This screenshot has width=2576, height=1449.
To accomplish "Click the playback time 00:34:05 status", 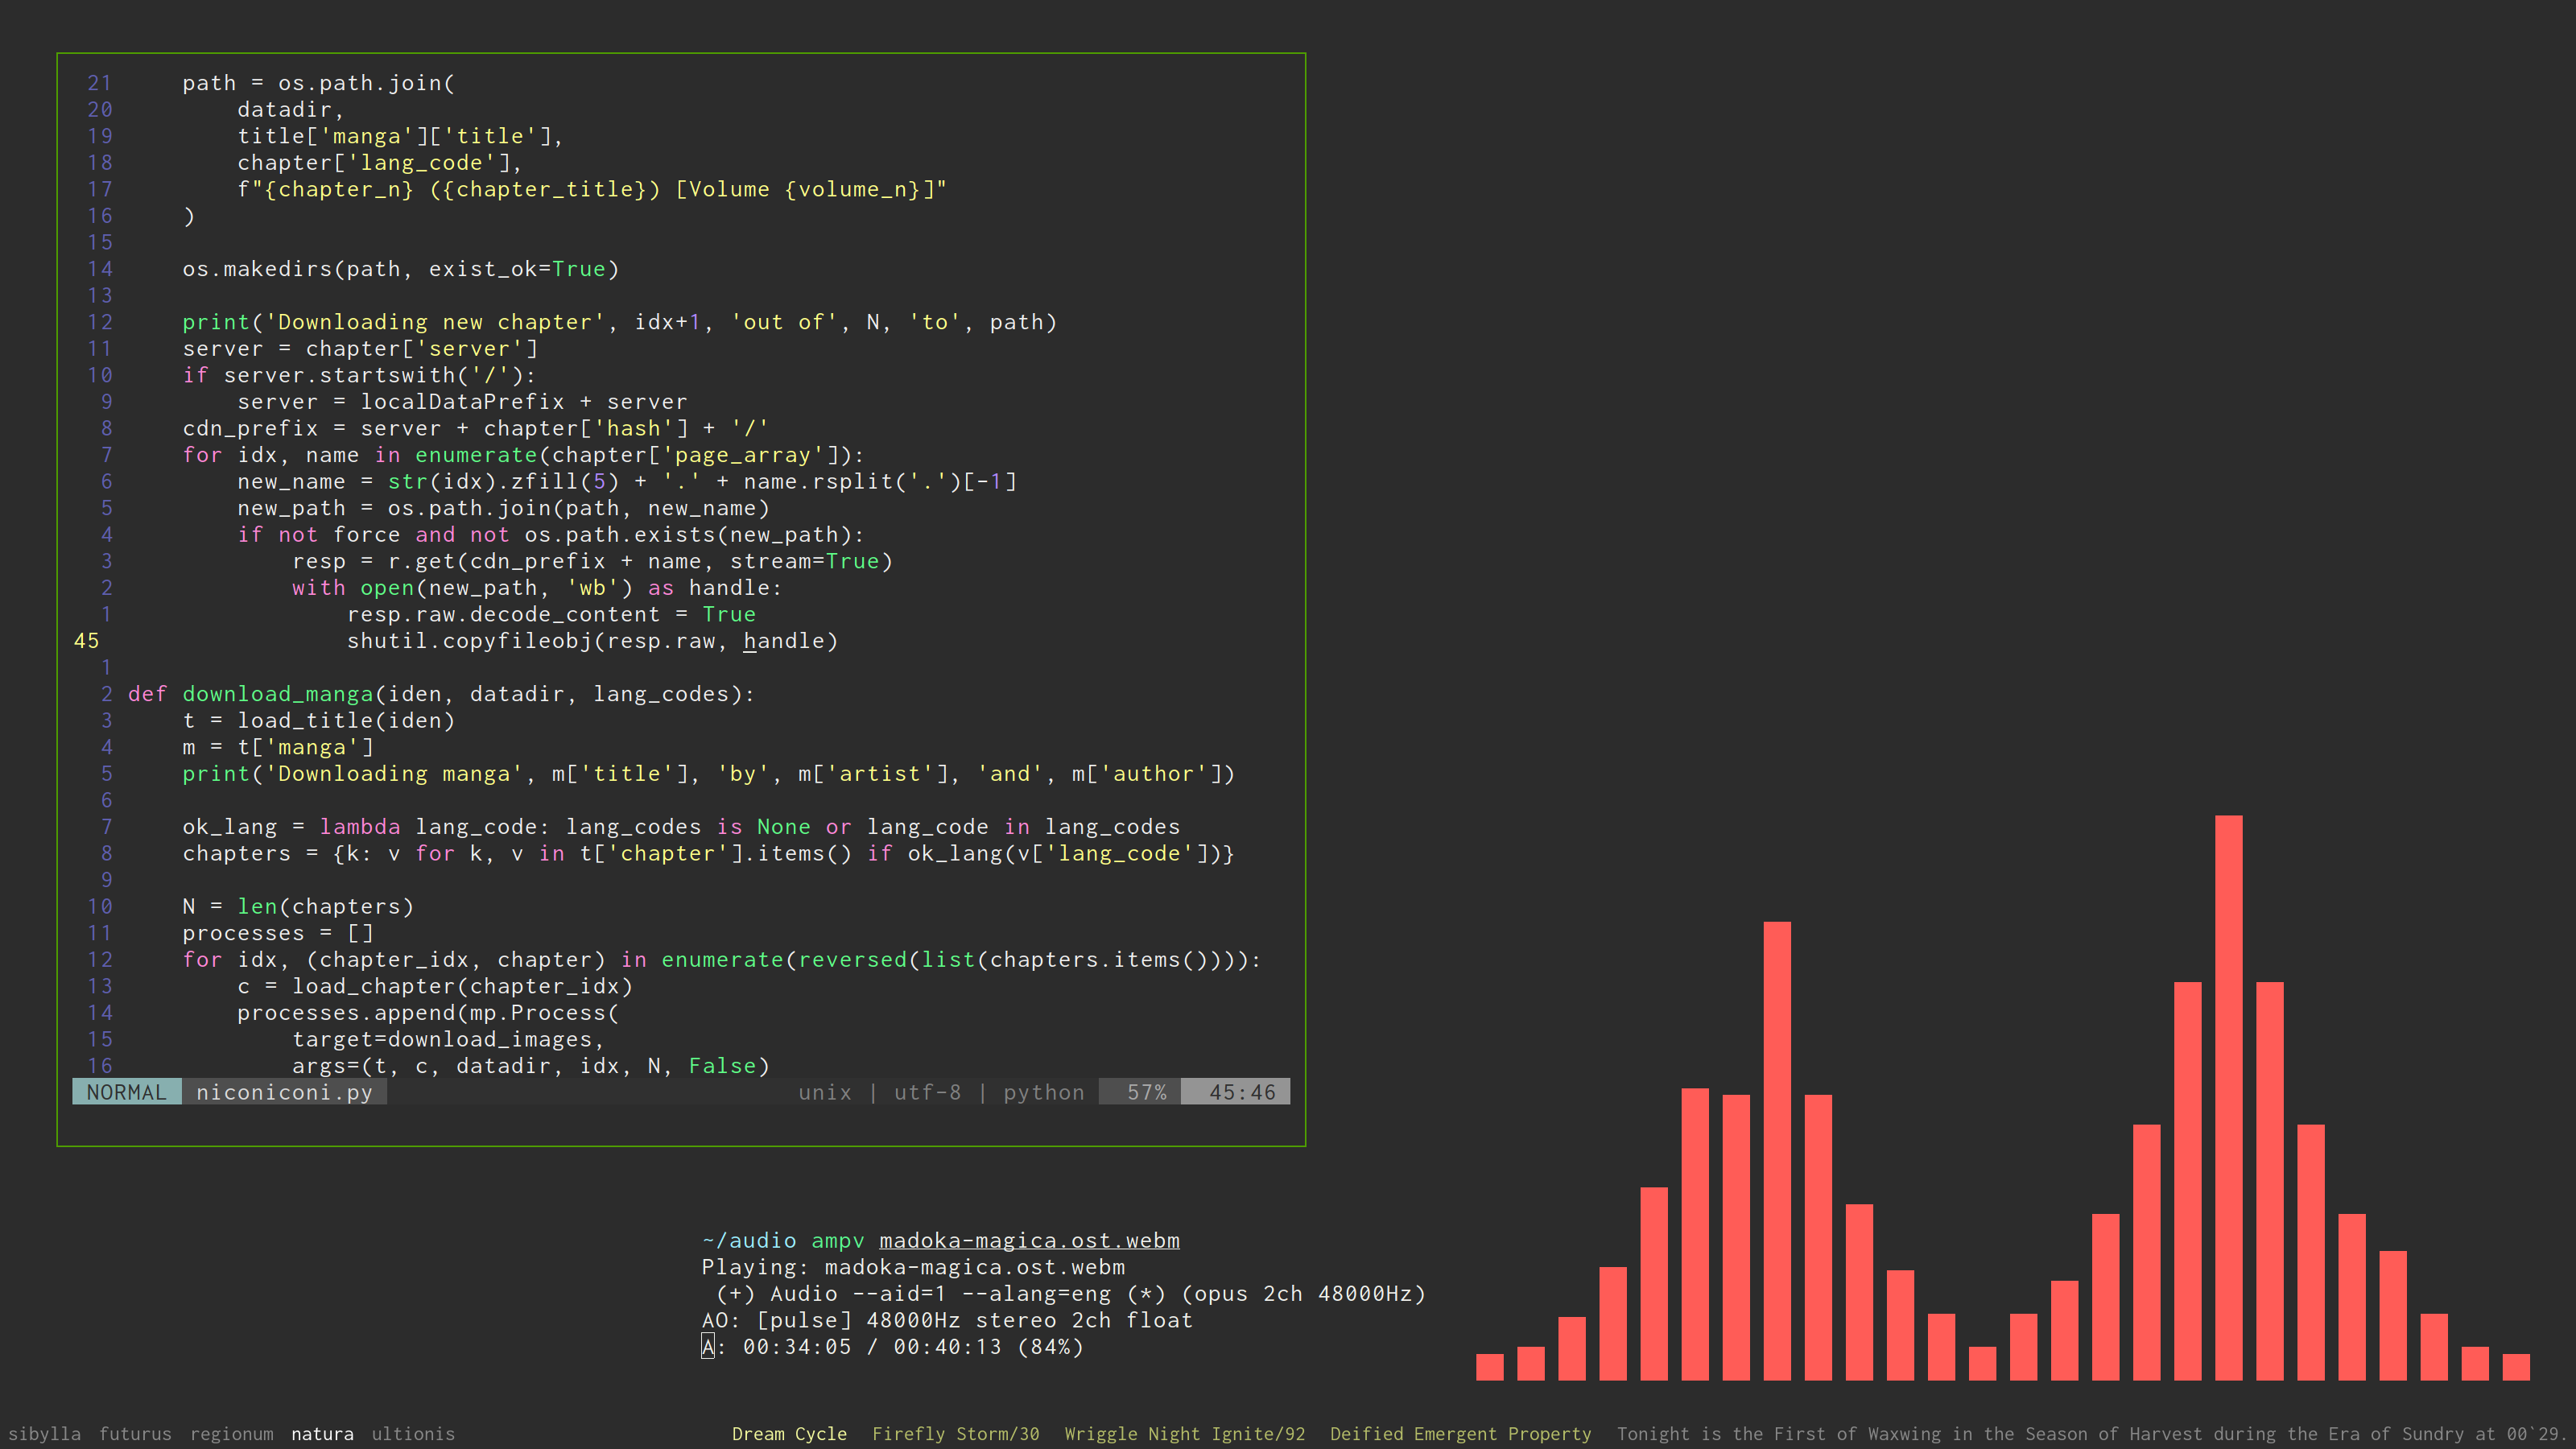I will coord(797,1347).
